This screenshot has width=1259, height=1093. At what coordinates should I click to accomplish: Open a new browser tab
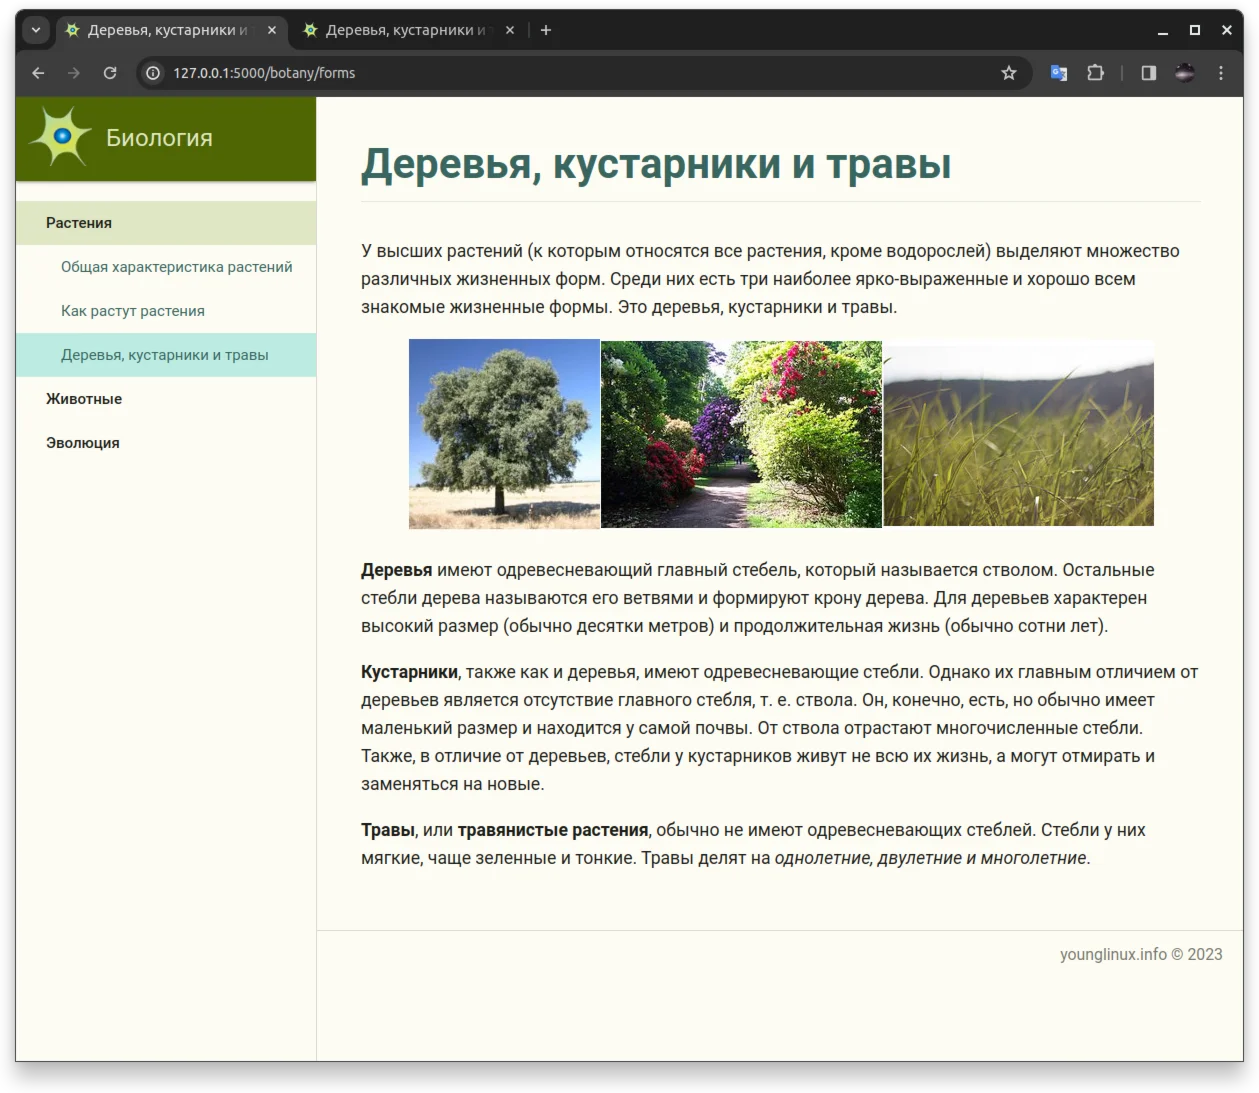coord(546,30)
